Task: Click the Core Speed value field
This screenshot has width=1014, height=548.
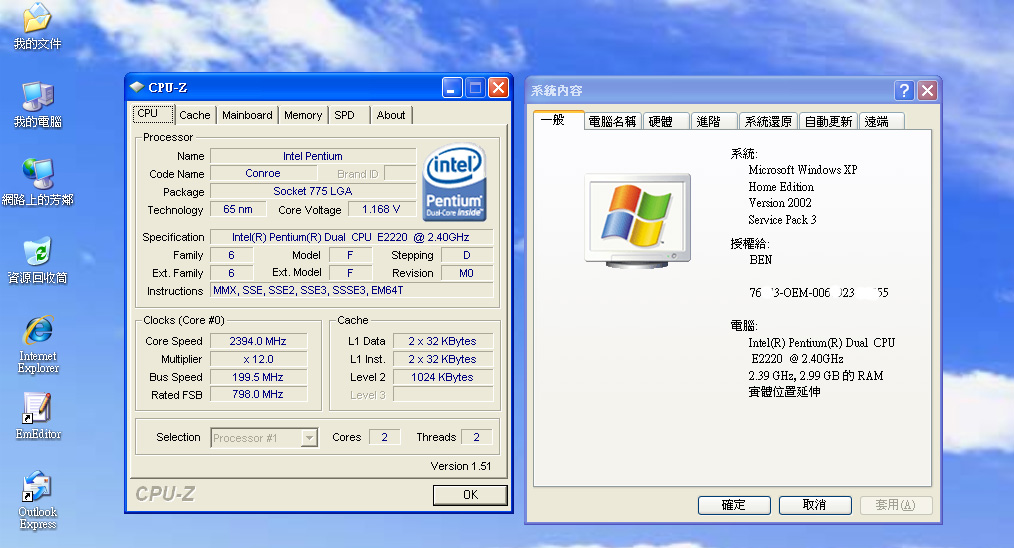Action: point(258,341)
